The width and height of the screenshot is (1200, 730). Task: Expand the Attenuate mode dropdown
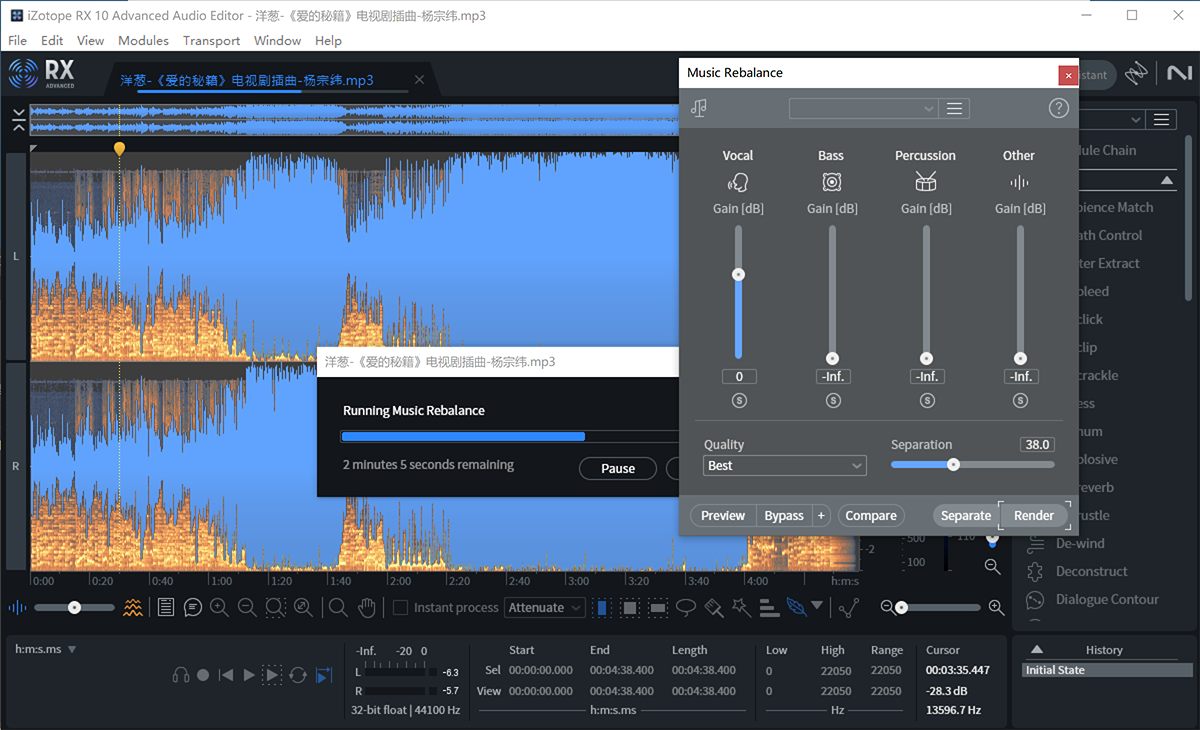[544, 607]
